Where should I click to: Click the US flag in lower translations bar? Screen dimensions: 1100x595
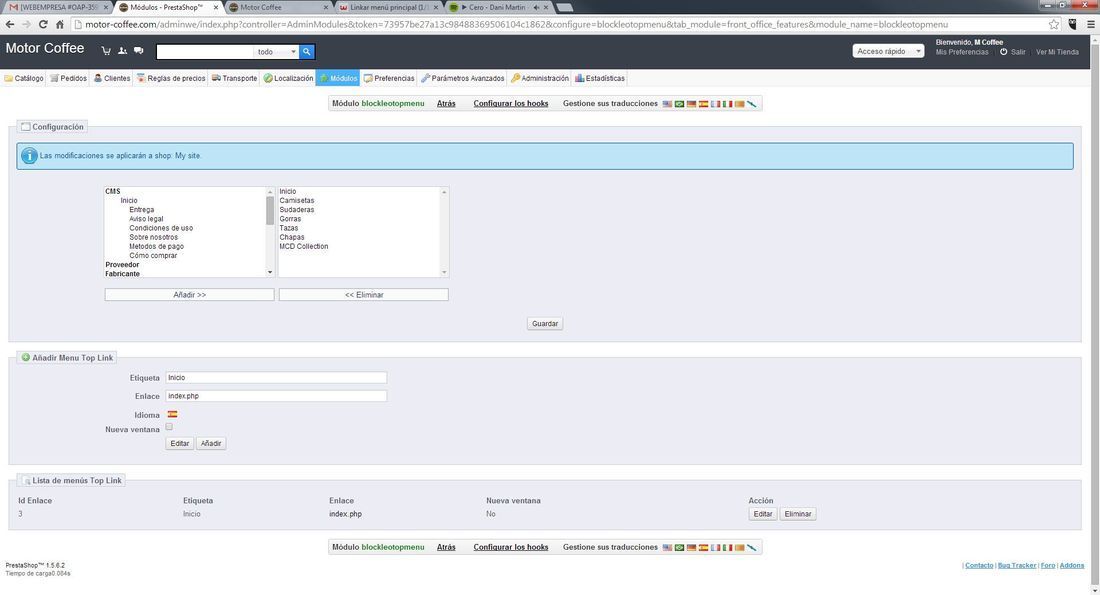coord(667,547)
